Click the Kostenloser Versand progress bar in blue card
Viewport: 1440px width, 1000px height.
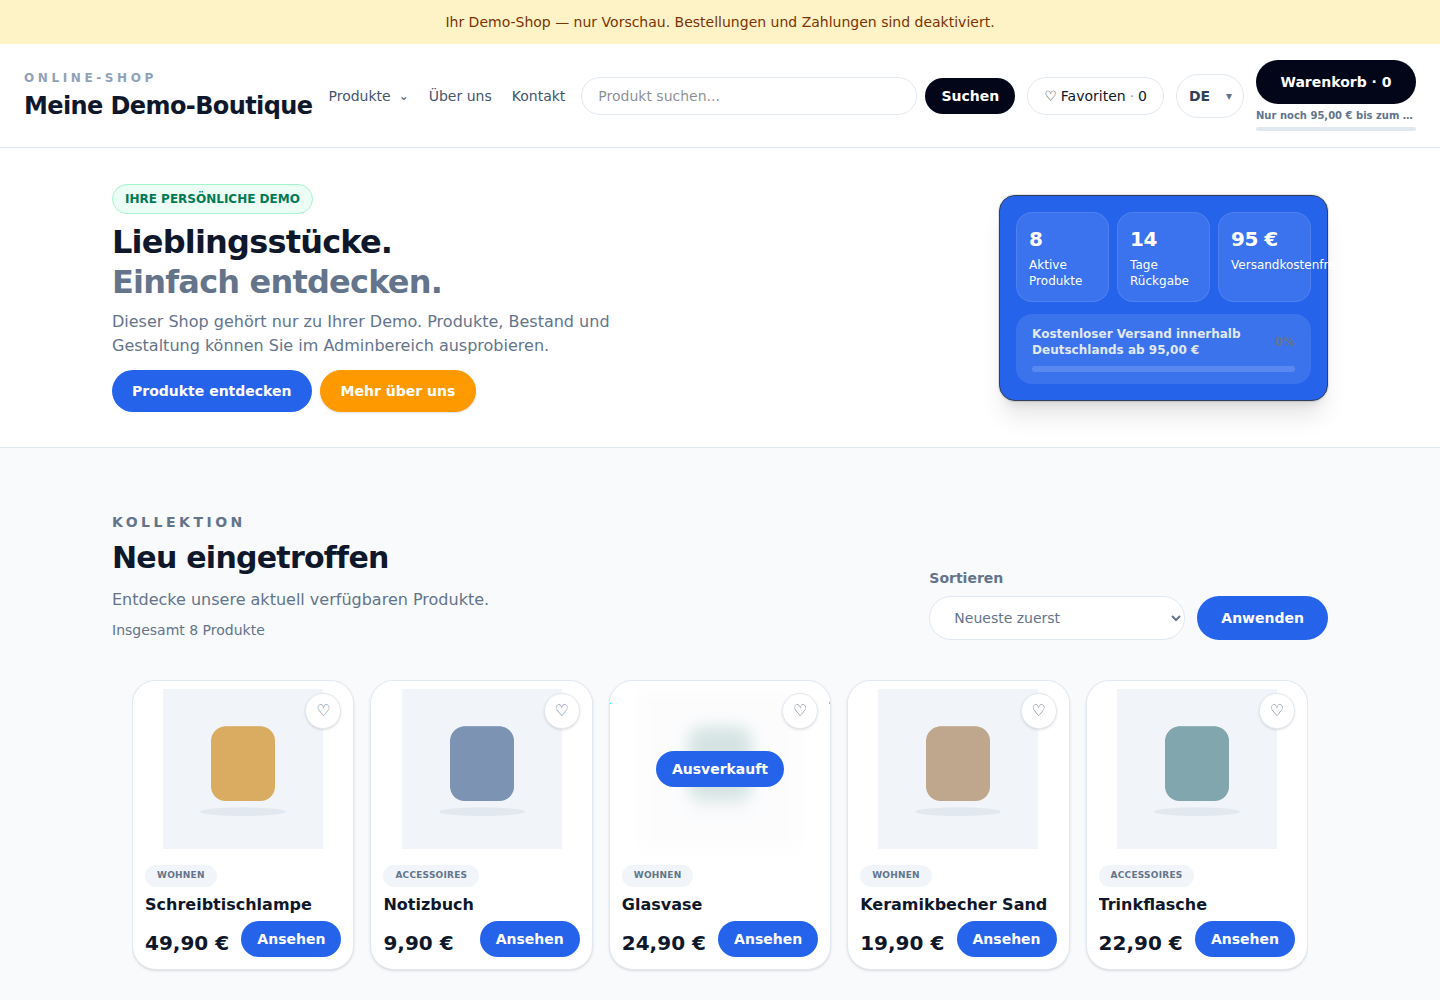coord(1163,369)
